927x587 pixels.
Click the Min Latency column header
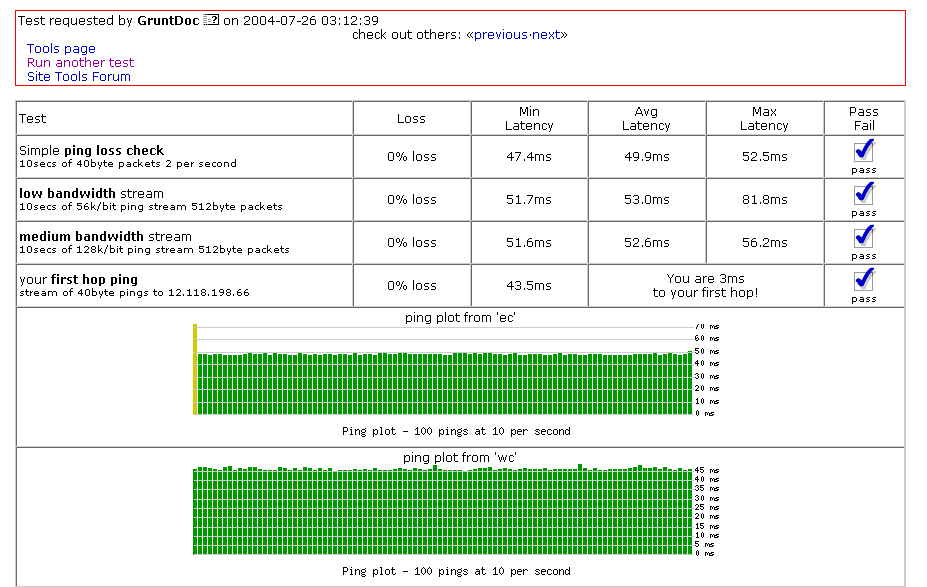(529, 119)
